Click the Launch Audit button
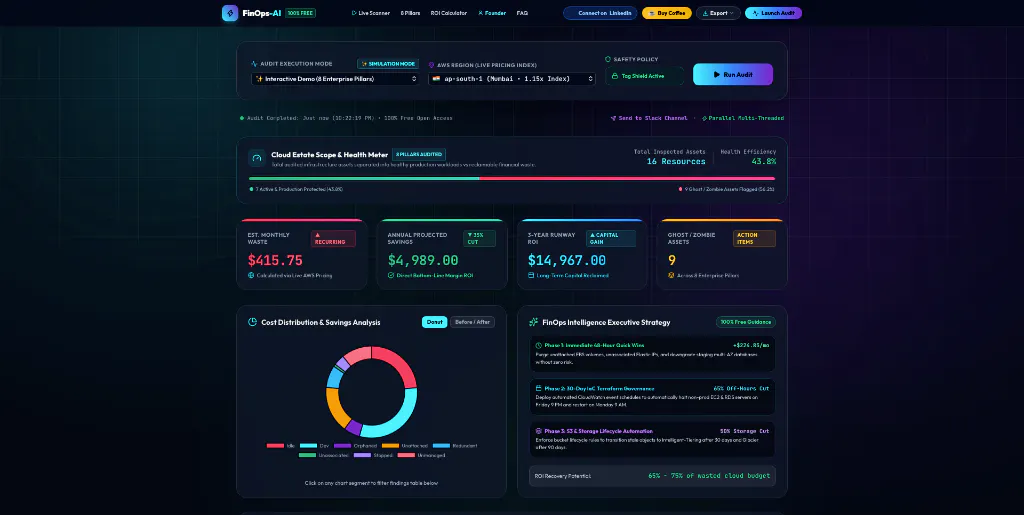 click(773, 13)
